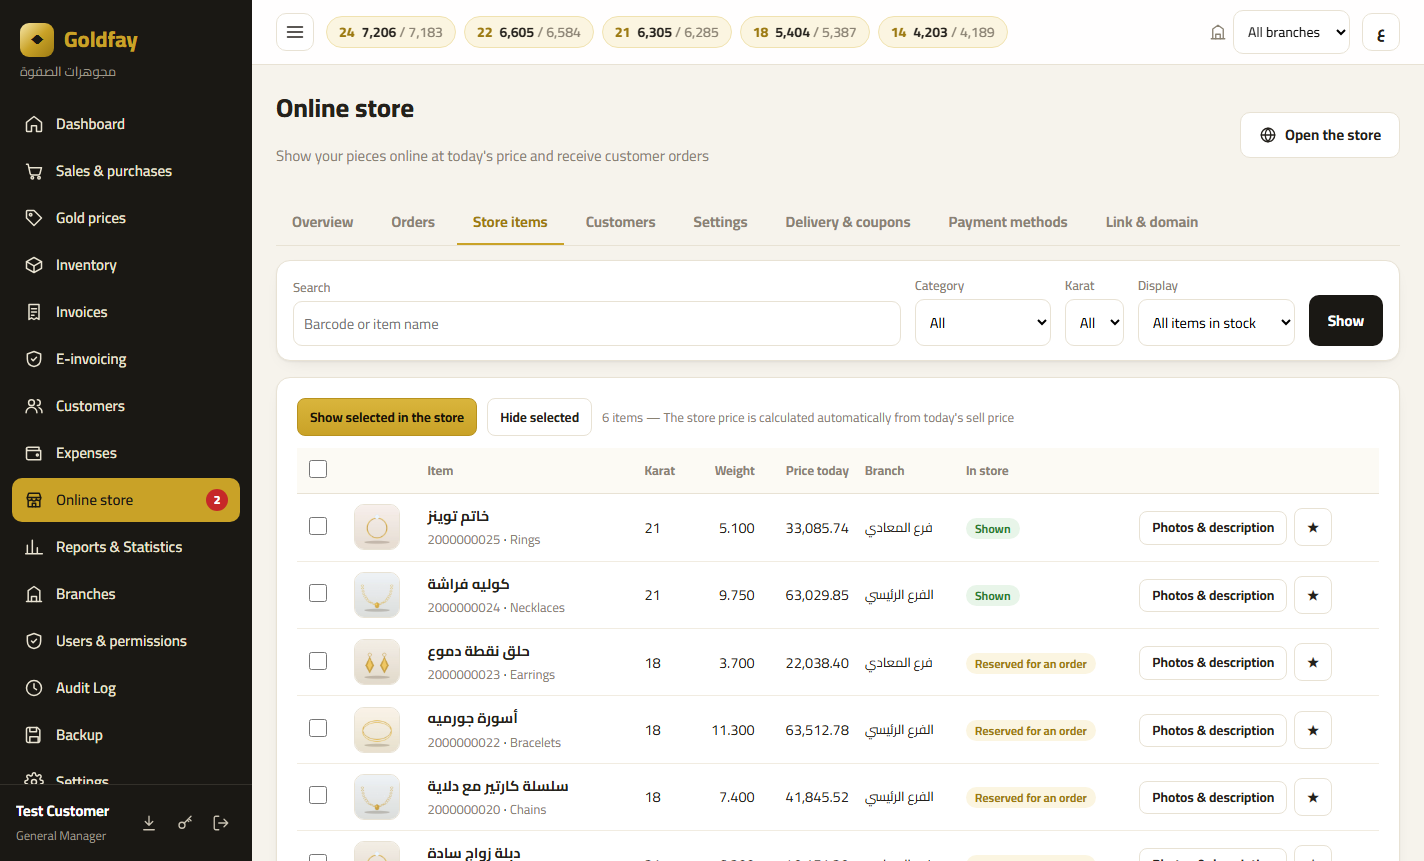1424x861 pixels.
Task: Click the Open the store button
Action: point(1320,135)
